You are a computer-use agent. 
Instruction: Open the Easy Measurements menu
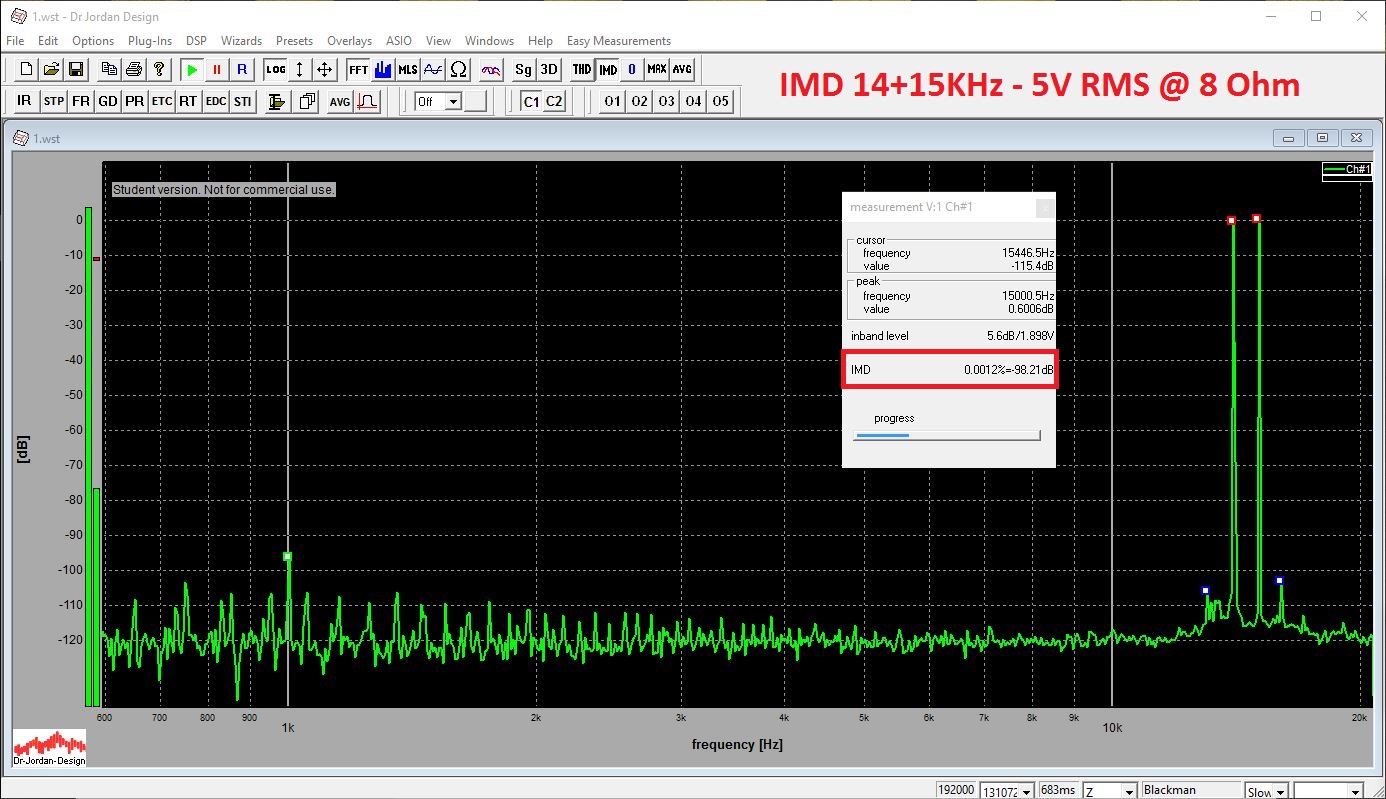pos(618,41)
